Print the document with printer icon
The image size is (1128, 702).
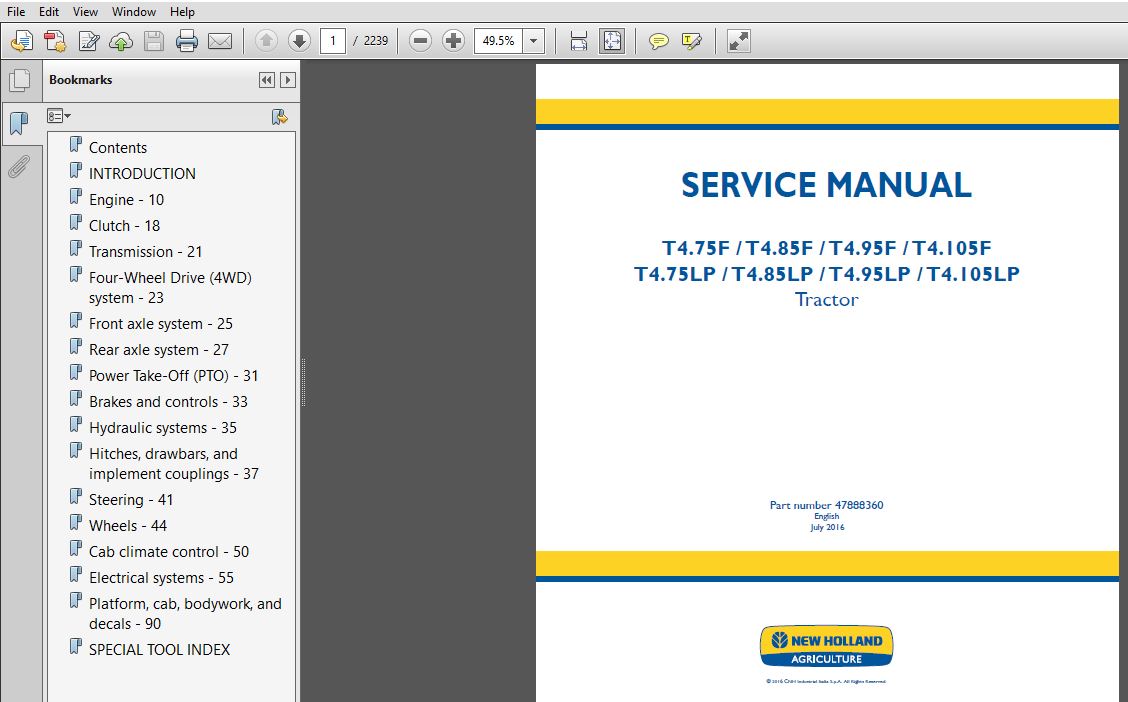(186, 41)
